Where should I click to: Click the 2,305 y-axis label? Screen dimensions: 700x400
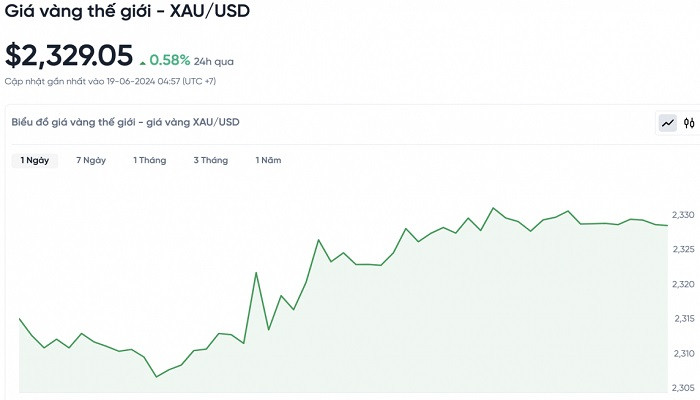click(683, 387)
